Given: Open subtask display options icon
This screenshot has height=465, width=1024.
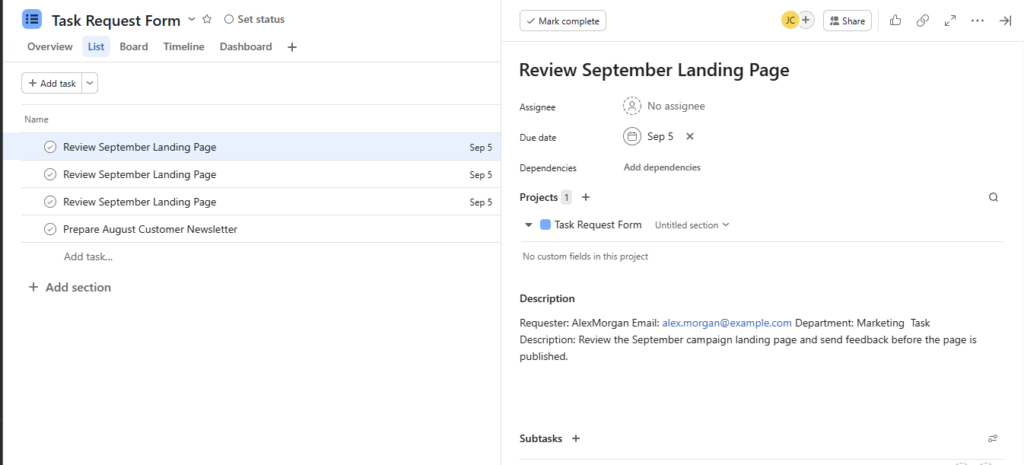Looking at the screenshot, I should (993, 439).
